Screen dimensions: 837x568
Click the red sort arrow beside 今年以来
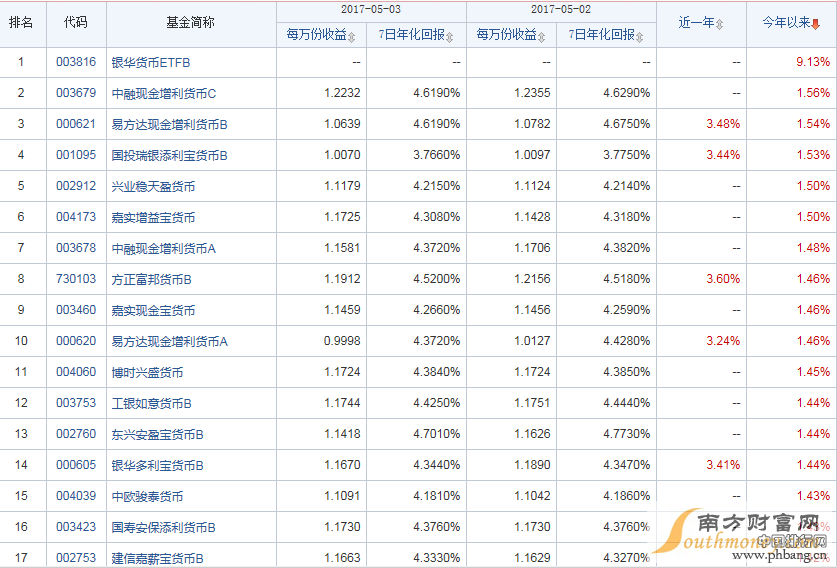click(815, 24)
